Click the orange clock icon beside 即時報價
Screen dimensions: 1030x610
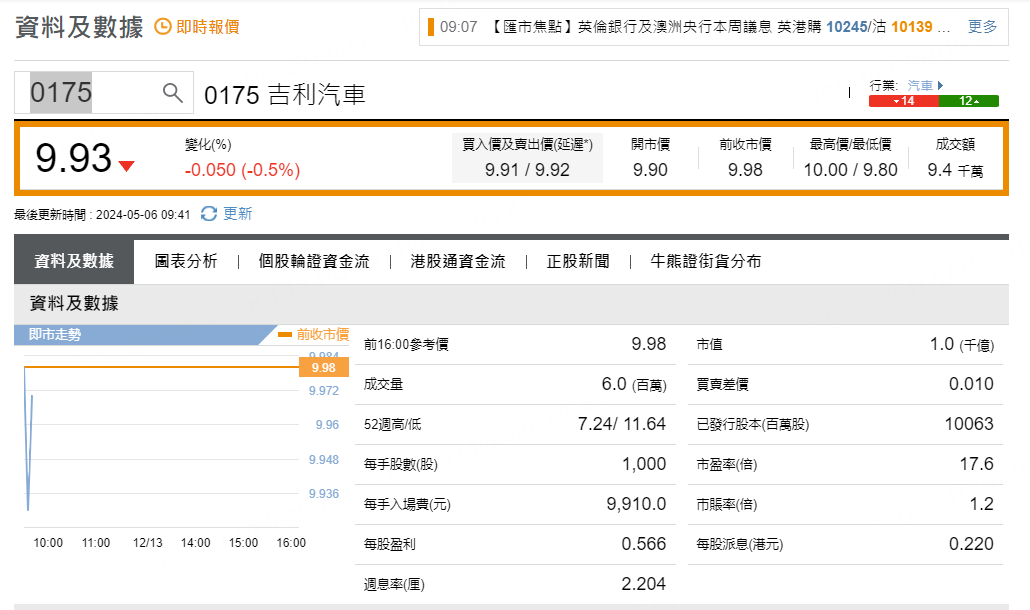(x=163, y=27)
